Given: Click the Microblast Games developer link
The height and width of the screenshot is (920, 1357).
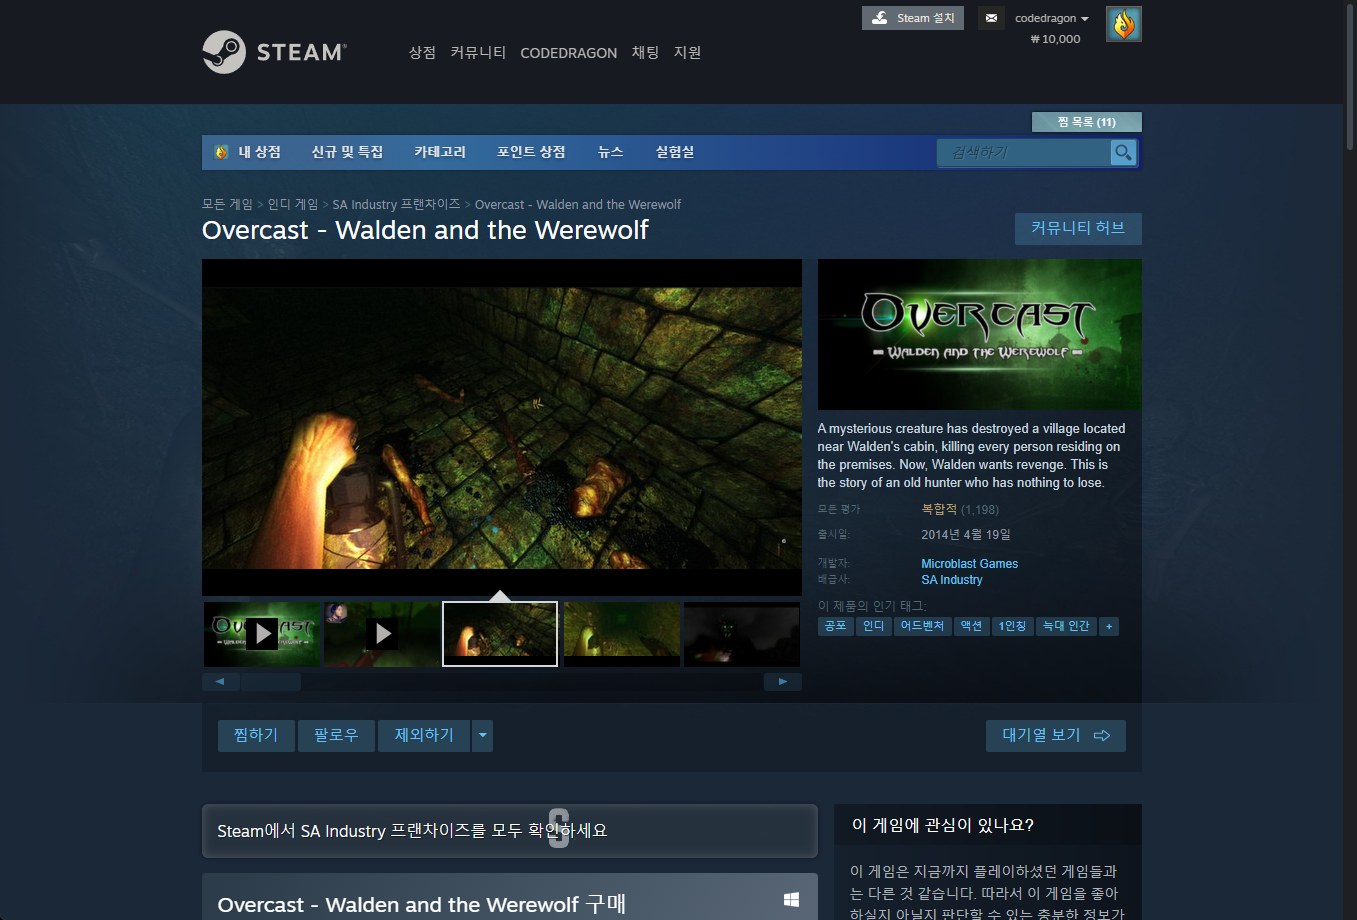Looking at the screenshot, I should pos(970,564).
